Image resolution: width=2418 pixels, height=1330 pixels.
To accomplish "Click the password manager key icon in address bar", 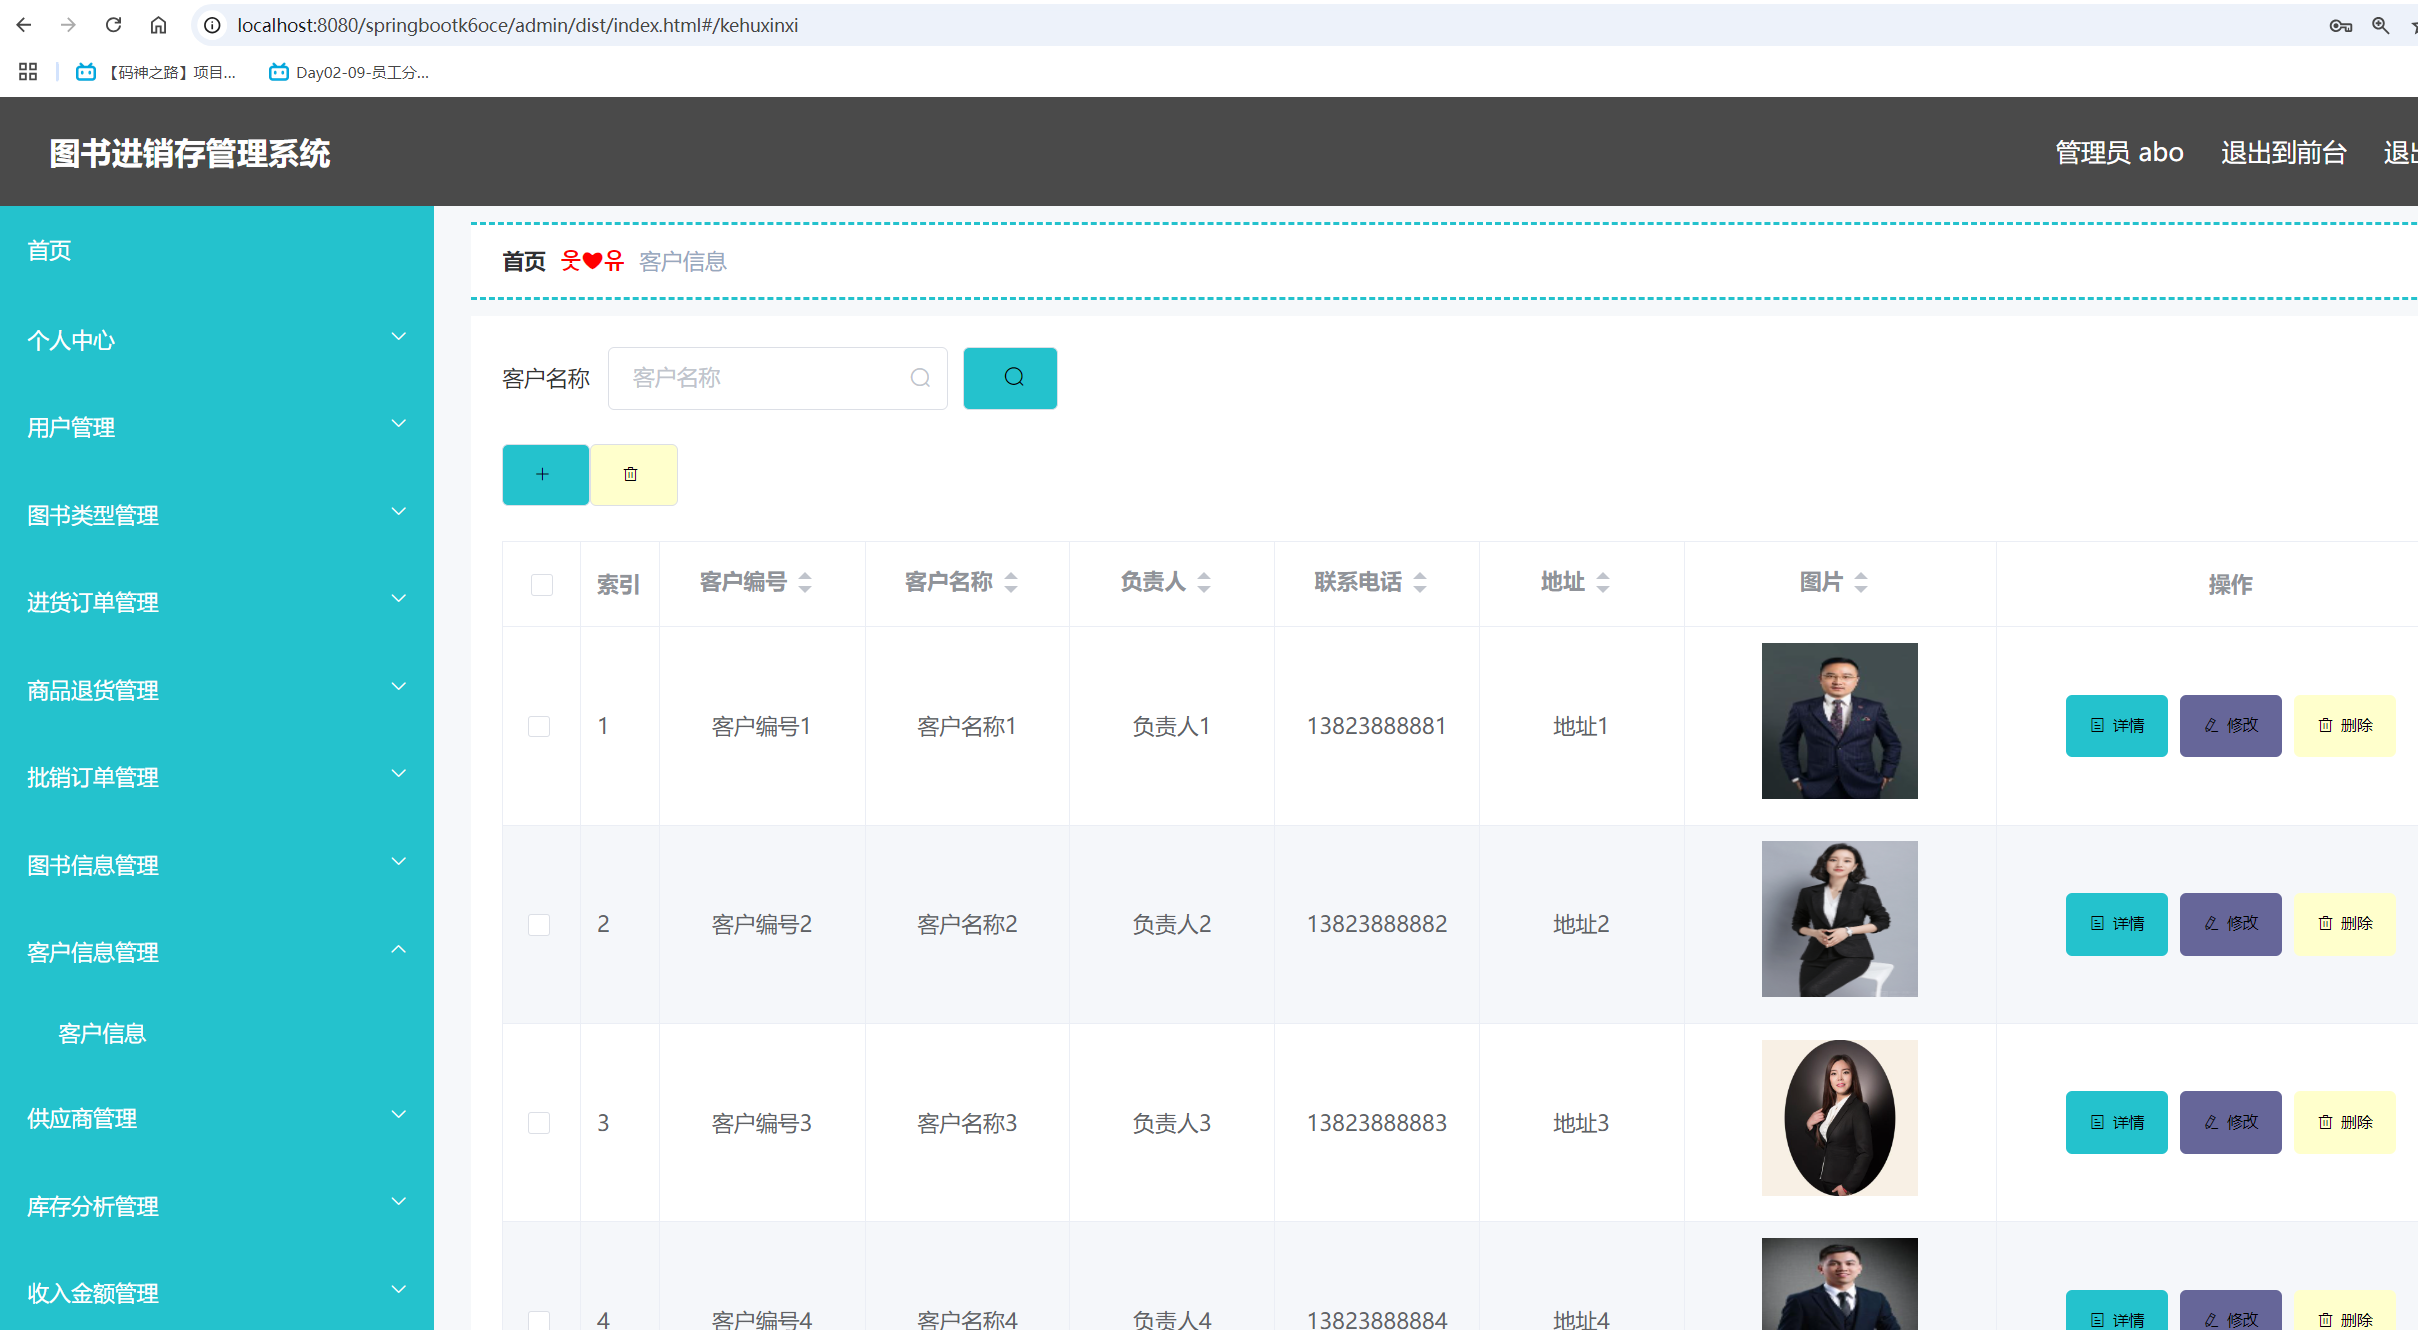I will point(2340,24).
